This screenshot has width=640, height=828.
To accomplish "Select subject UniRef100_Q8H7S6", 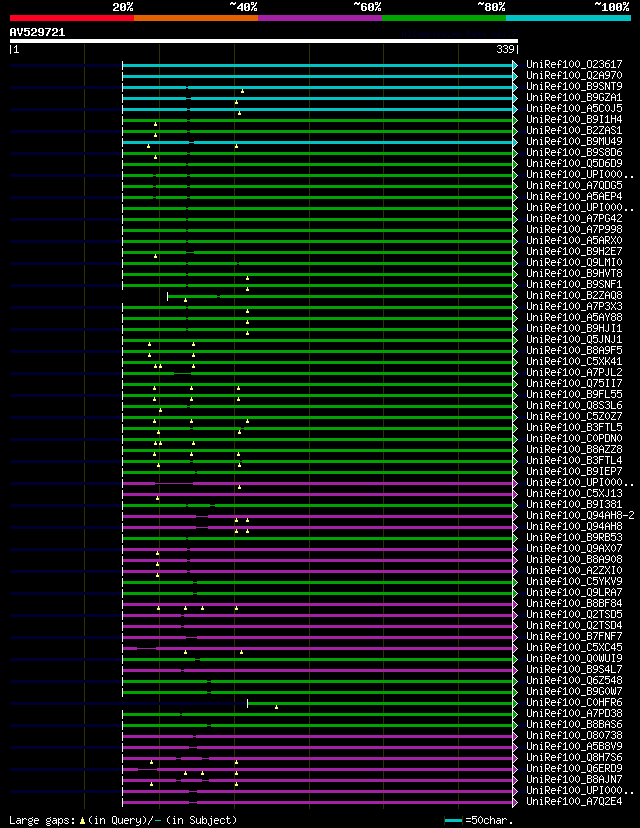I will pos(575,757).
